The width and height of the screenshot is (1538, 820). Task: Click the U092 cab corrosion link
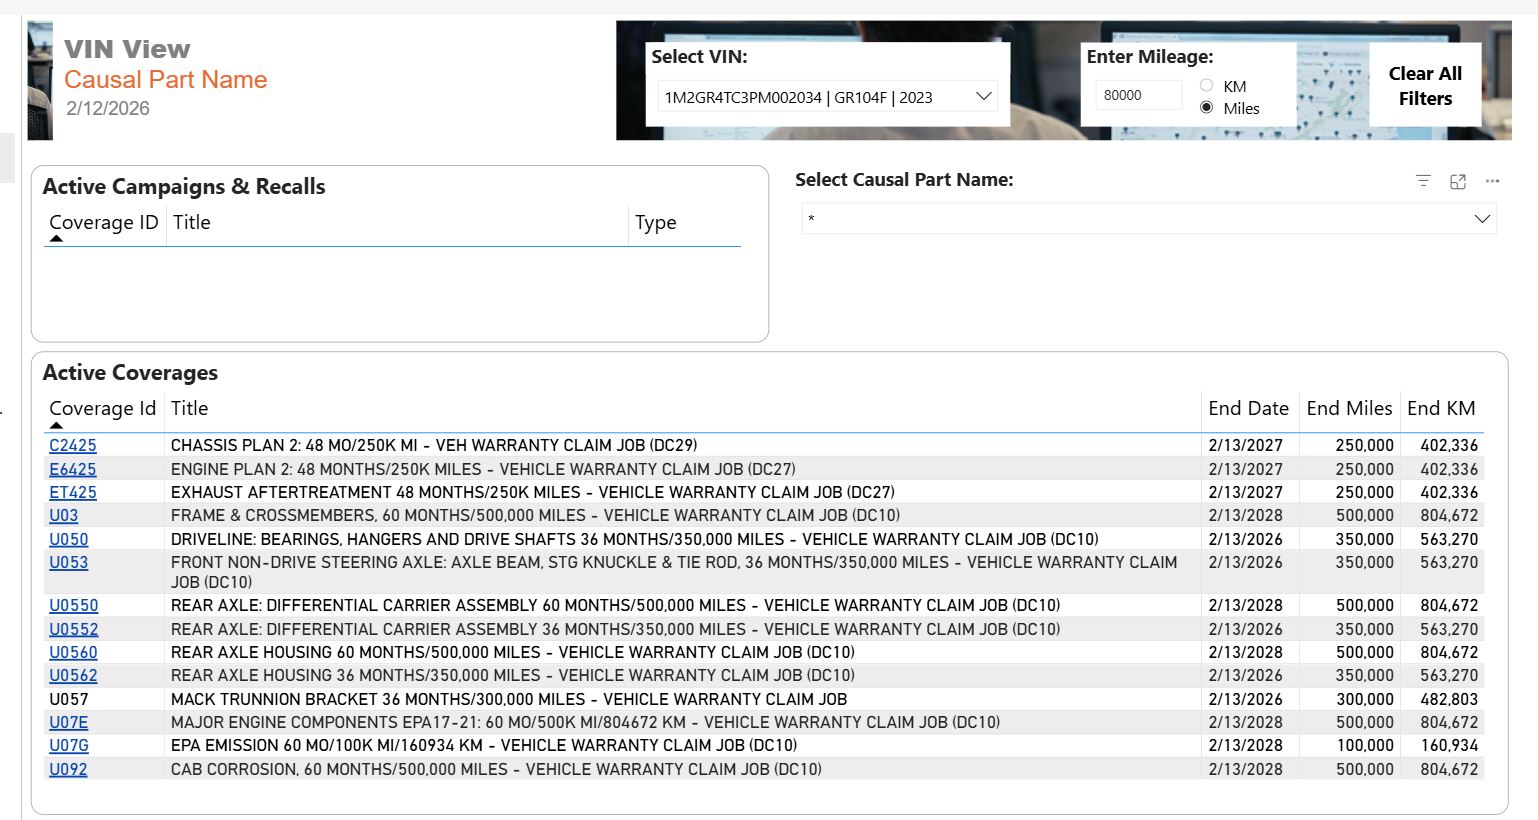click(68, 769)
